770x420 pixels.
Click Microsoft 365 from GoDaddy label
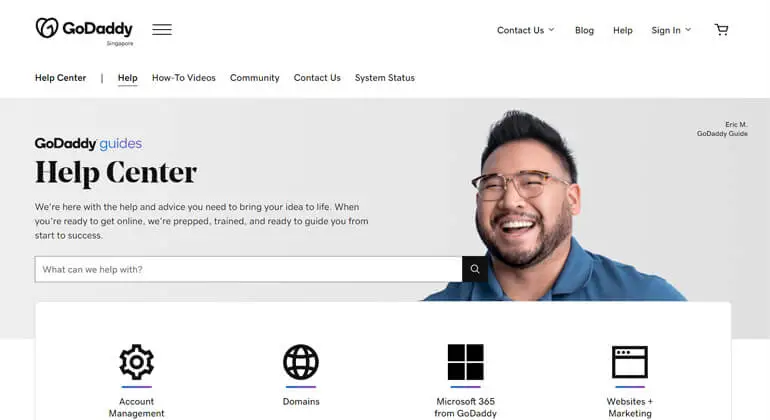coord(466,407)
